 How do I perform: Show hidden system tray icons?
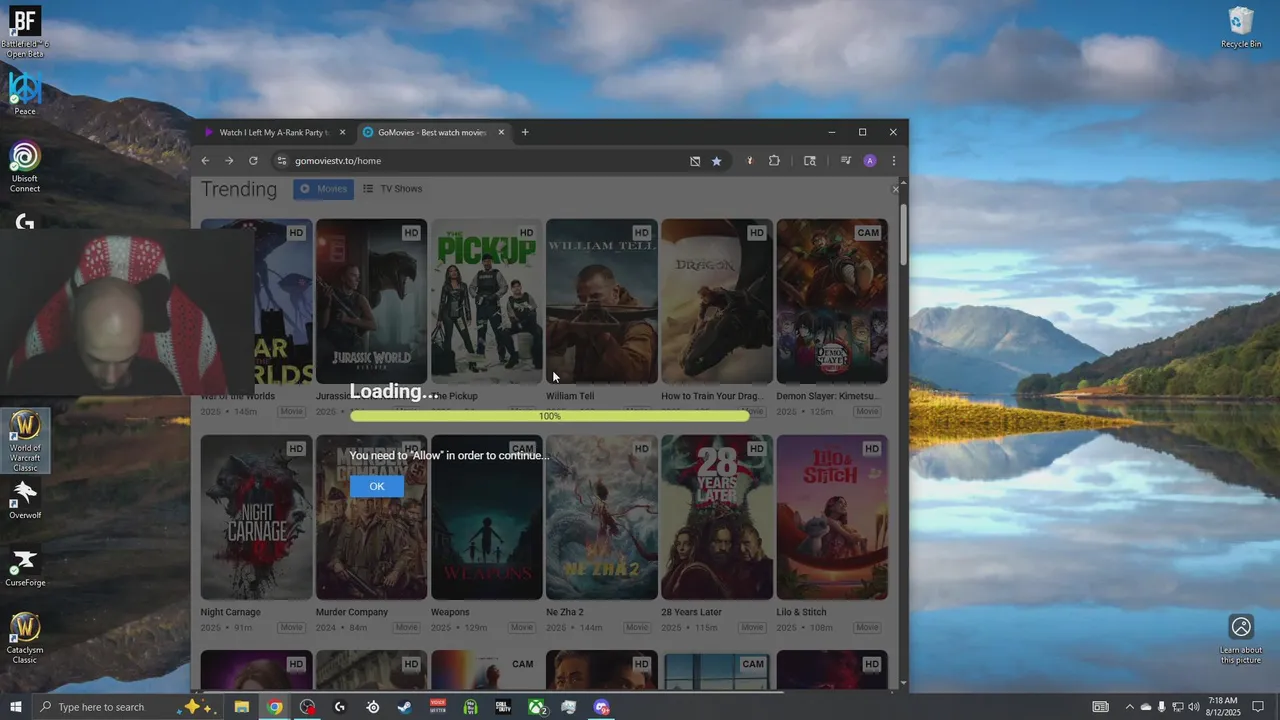coord(1130,707)
